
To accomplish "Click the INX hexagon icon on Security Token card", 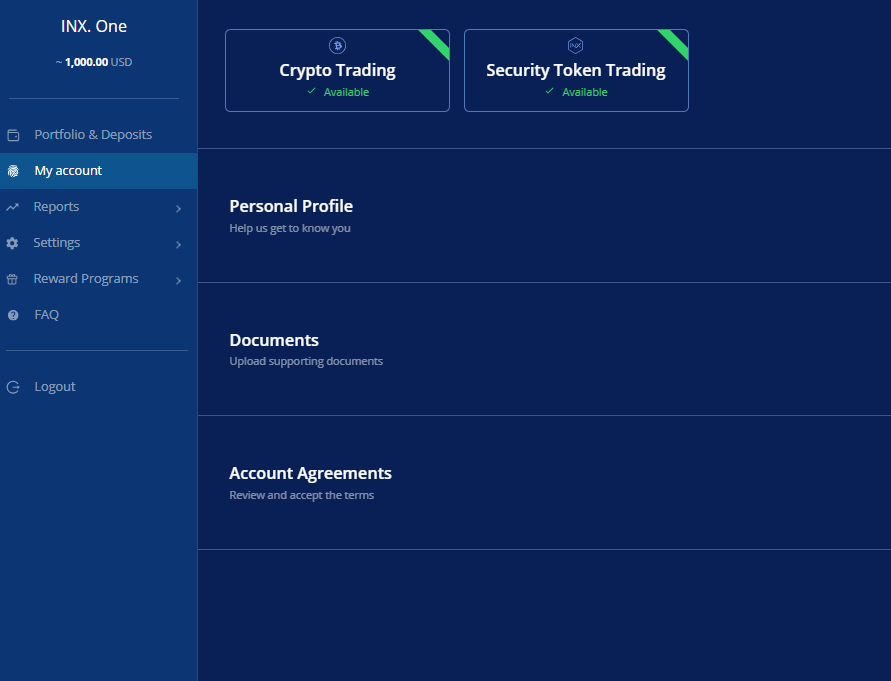I will 576,45.
